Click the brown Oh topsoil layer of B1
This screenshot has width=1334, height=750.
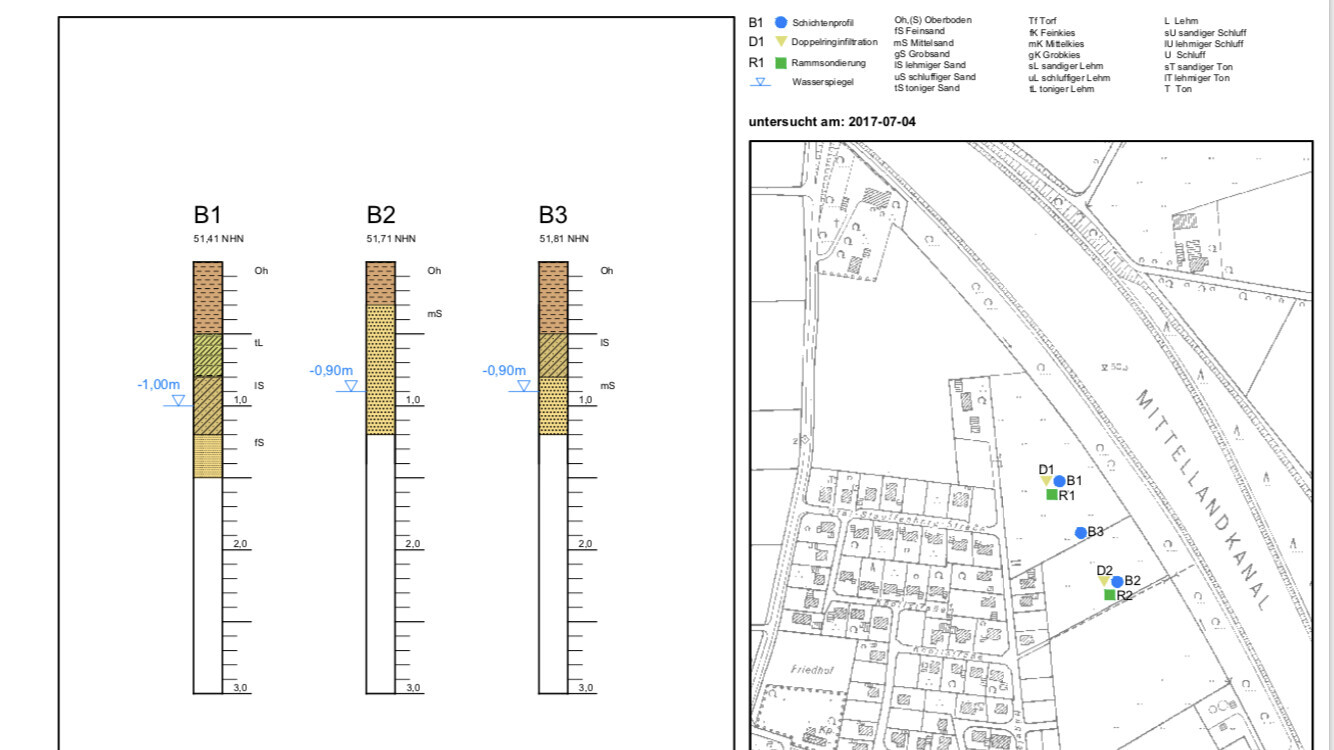coord(207,297)
